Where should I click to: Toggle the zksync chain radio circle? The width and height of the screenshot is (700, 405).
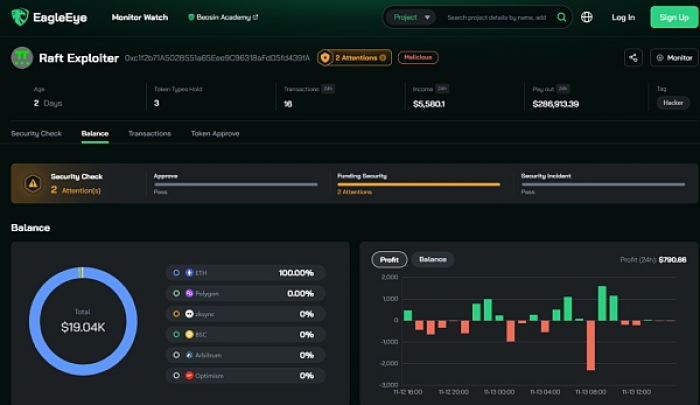click(x=176, y=314)
